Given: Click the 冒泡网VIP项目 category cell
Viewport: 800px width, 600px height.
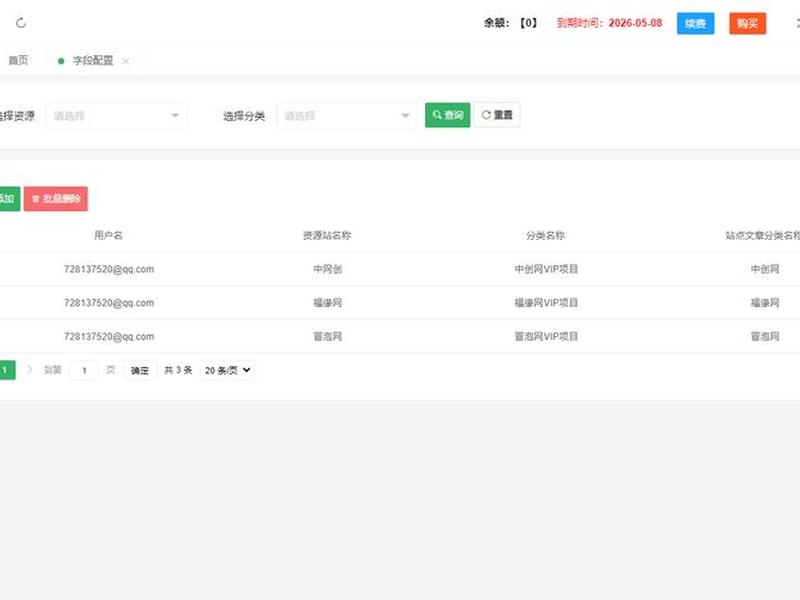Looking at the screenshot, I should [546, 336].
